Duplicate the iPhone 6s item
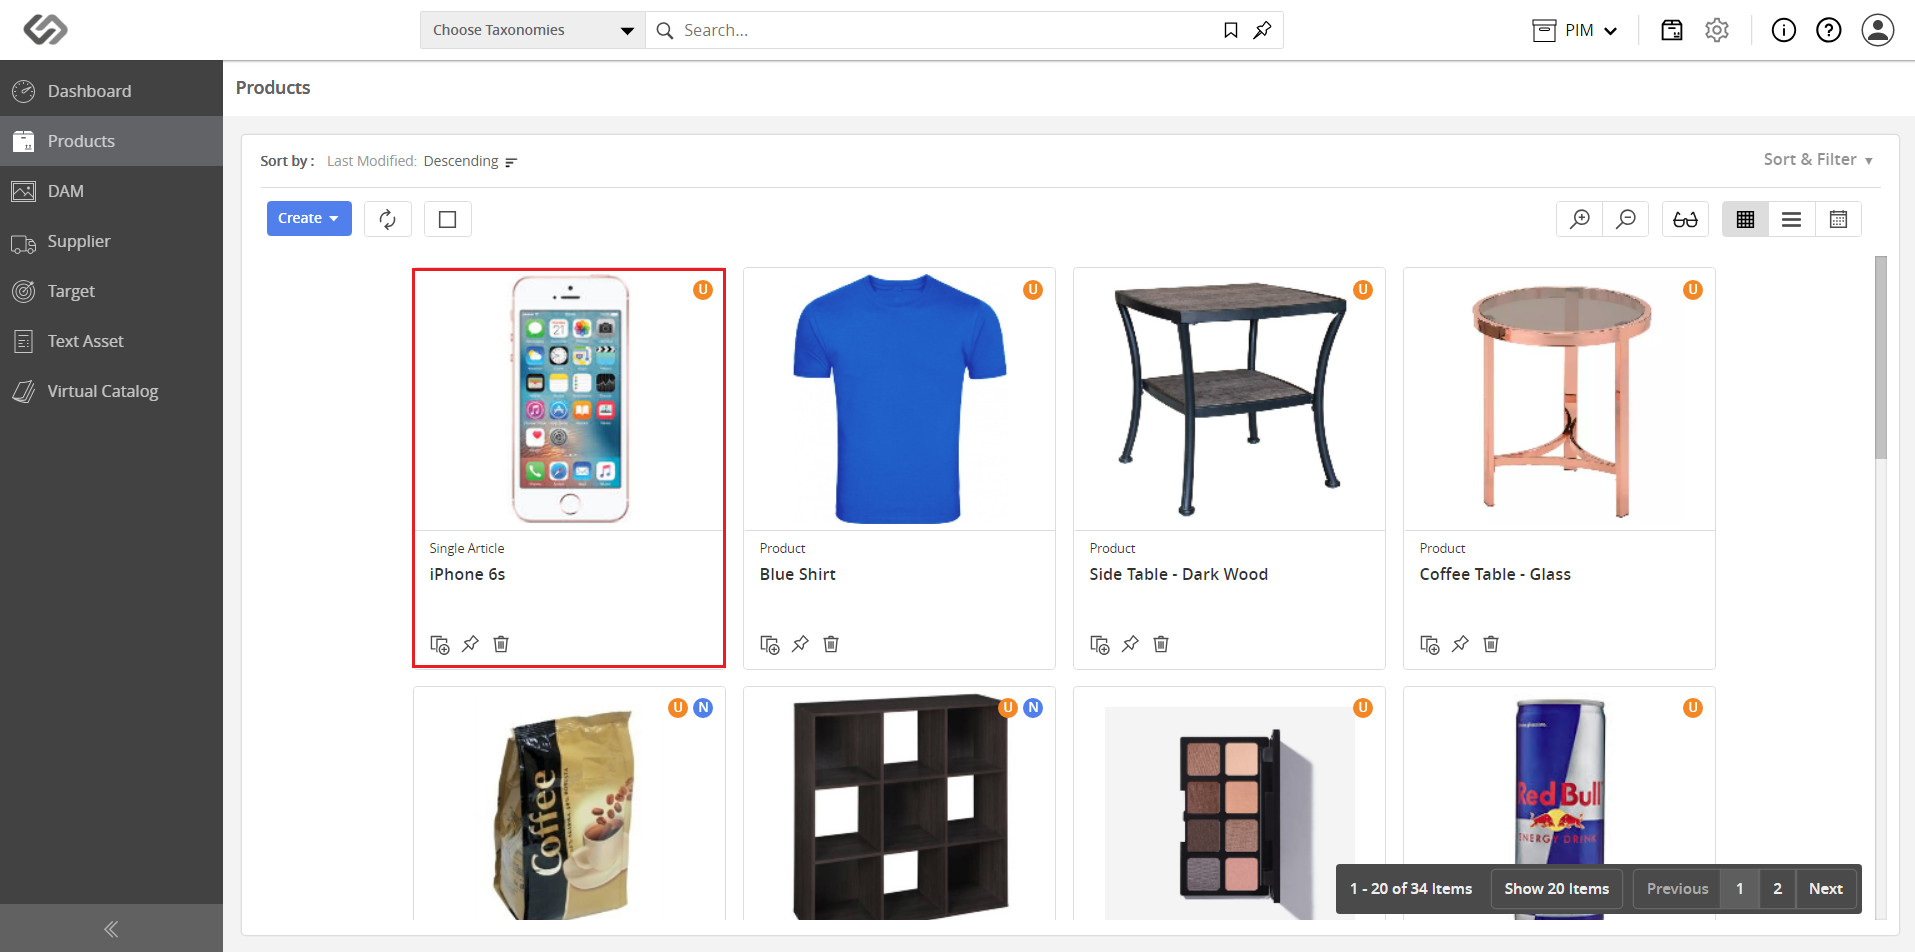Viewport: 1915px width, 952px height. 439,644
